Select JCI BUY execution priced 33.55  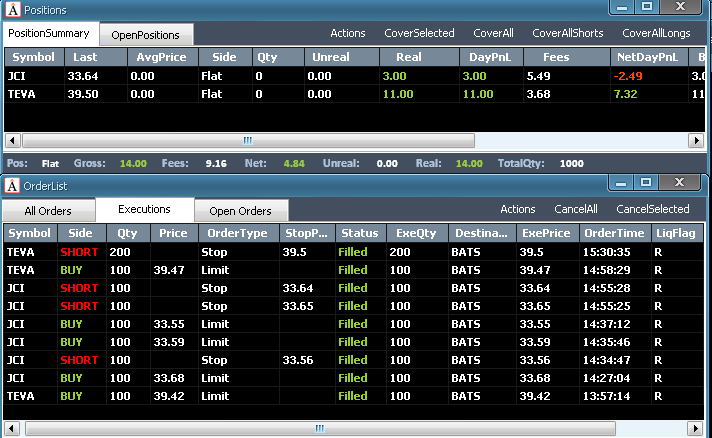353,324
